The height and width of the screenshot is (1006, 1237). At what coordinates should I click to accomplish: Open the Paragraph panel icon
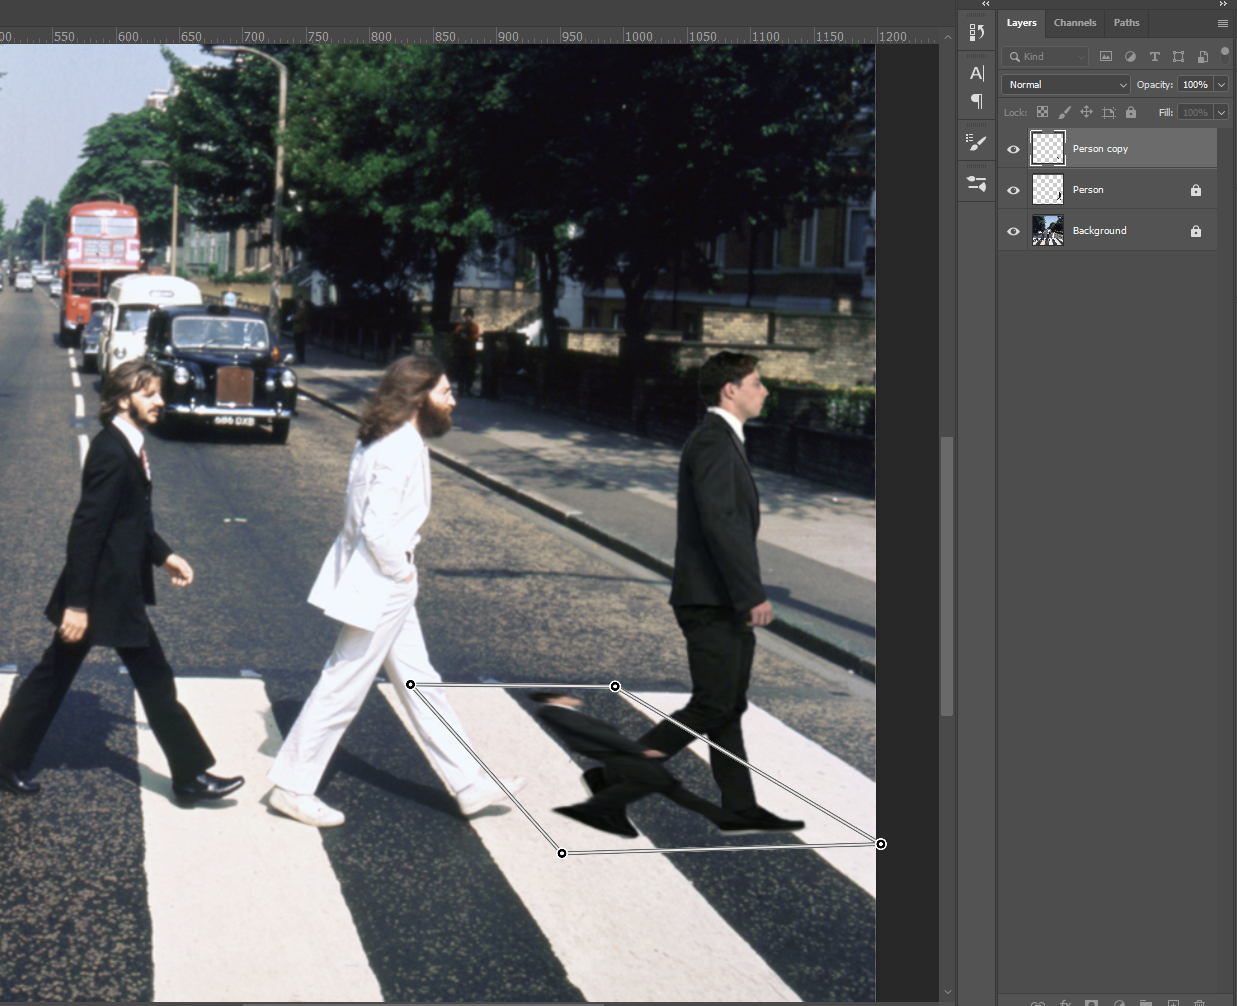pos(977,101)
